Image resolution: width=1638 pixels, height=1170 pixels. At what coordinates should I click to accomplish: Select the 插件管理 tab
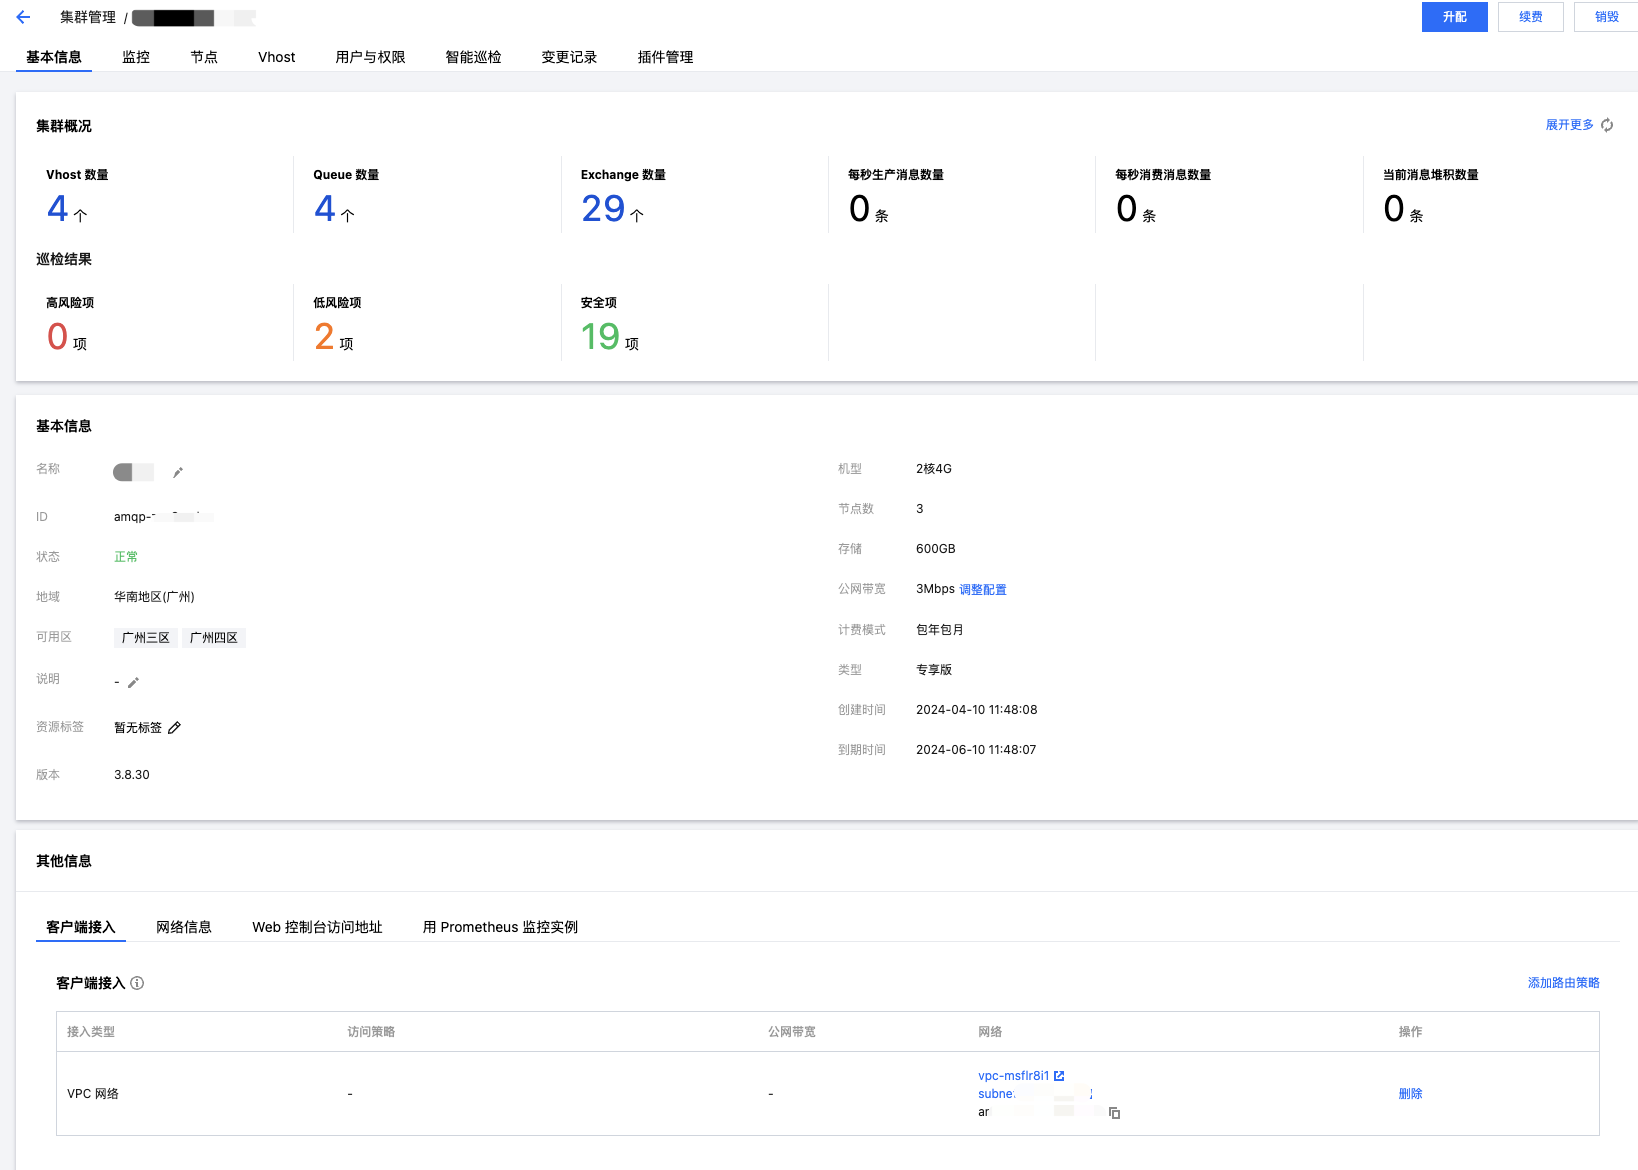665,57
